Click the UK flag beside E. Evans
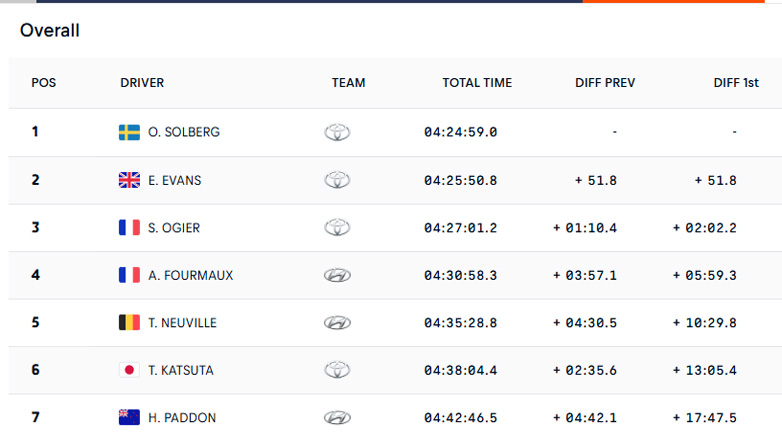Image resolution: width=782 pixels, height=440 pixels. [x=129, y=180]
